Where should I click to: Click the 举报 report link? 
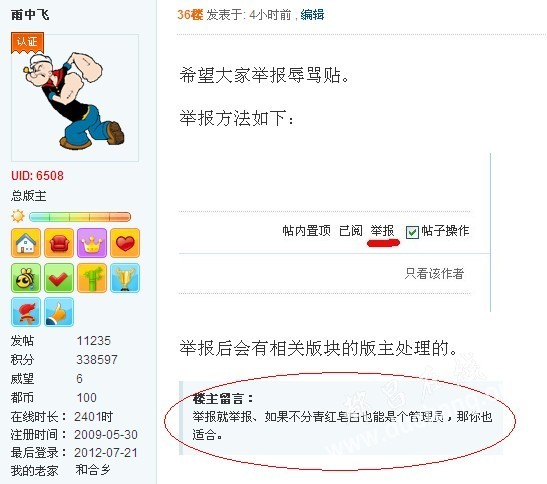coord(382,231)
